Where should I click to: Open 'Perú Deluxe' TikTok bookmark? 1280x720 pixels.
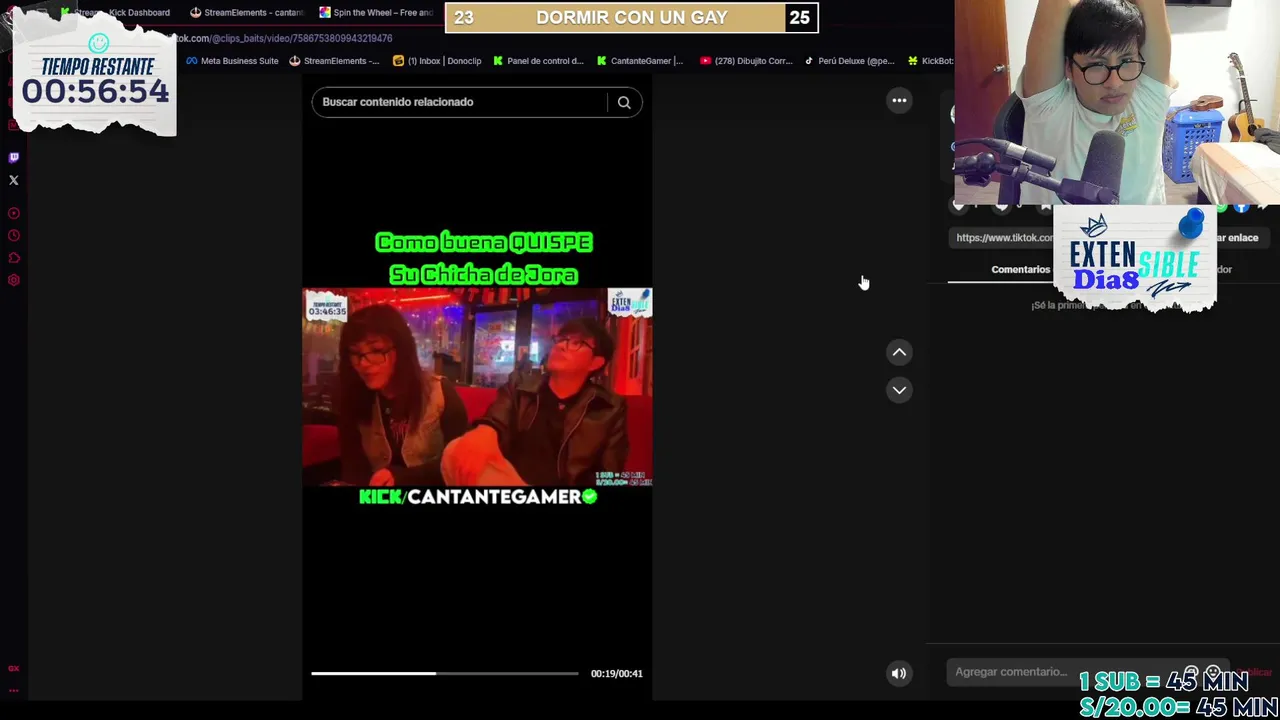point(849,61)
